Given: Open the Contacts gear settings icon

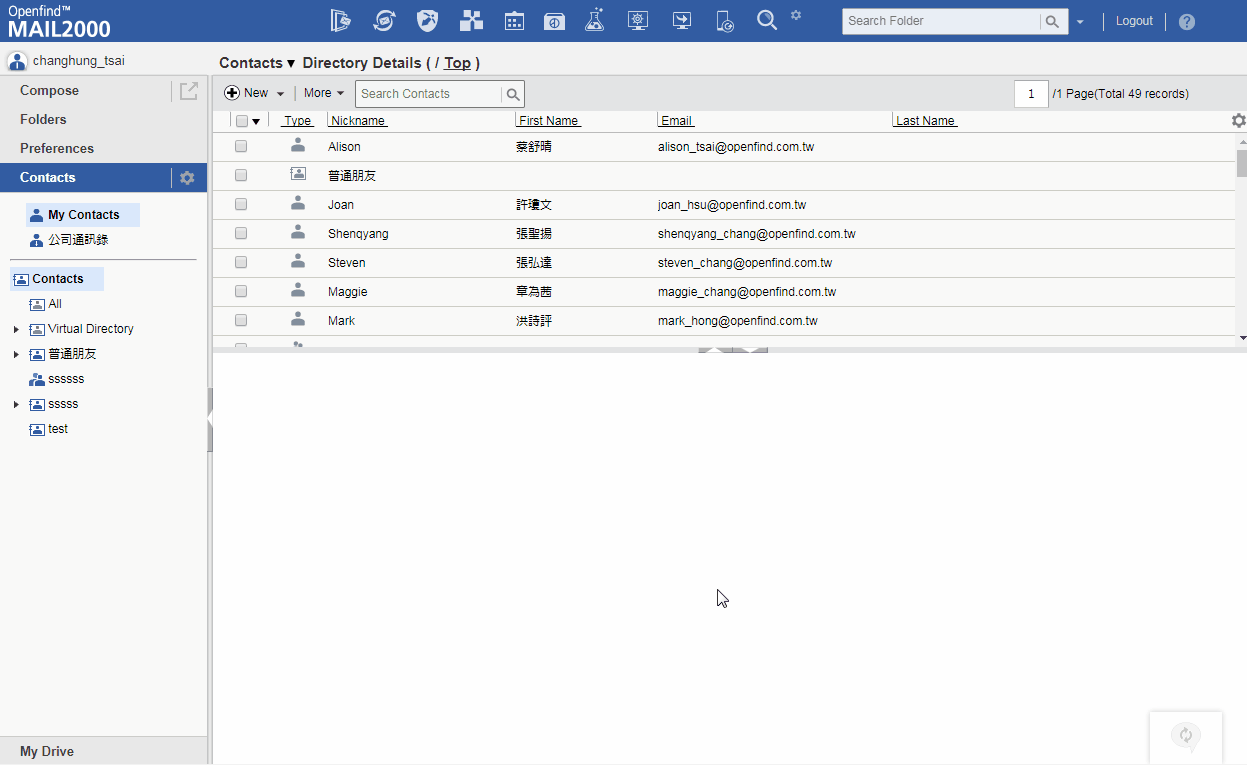Looking at the screenshot, I should pyautogui.click(x=187, y=178).
